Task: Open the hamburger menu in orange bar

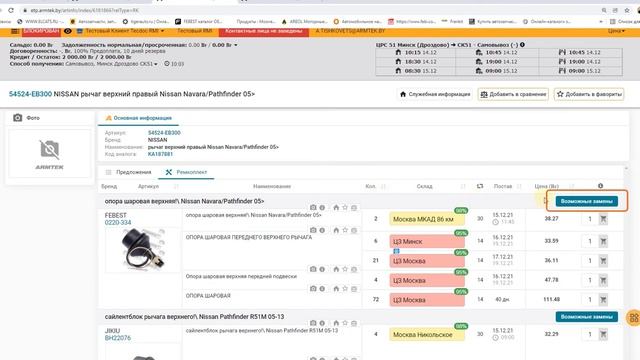Action: tap(15, 31)
